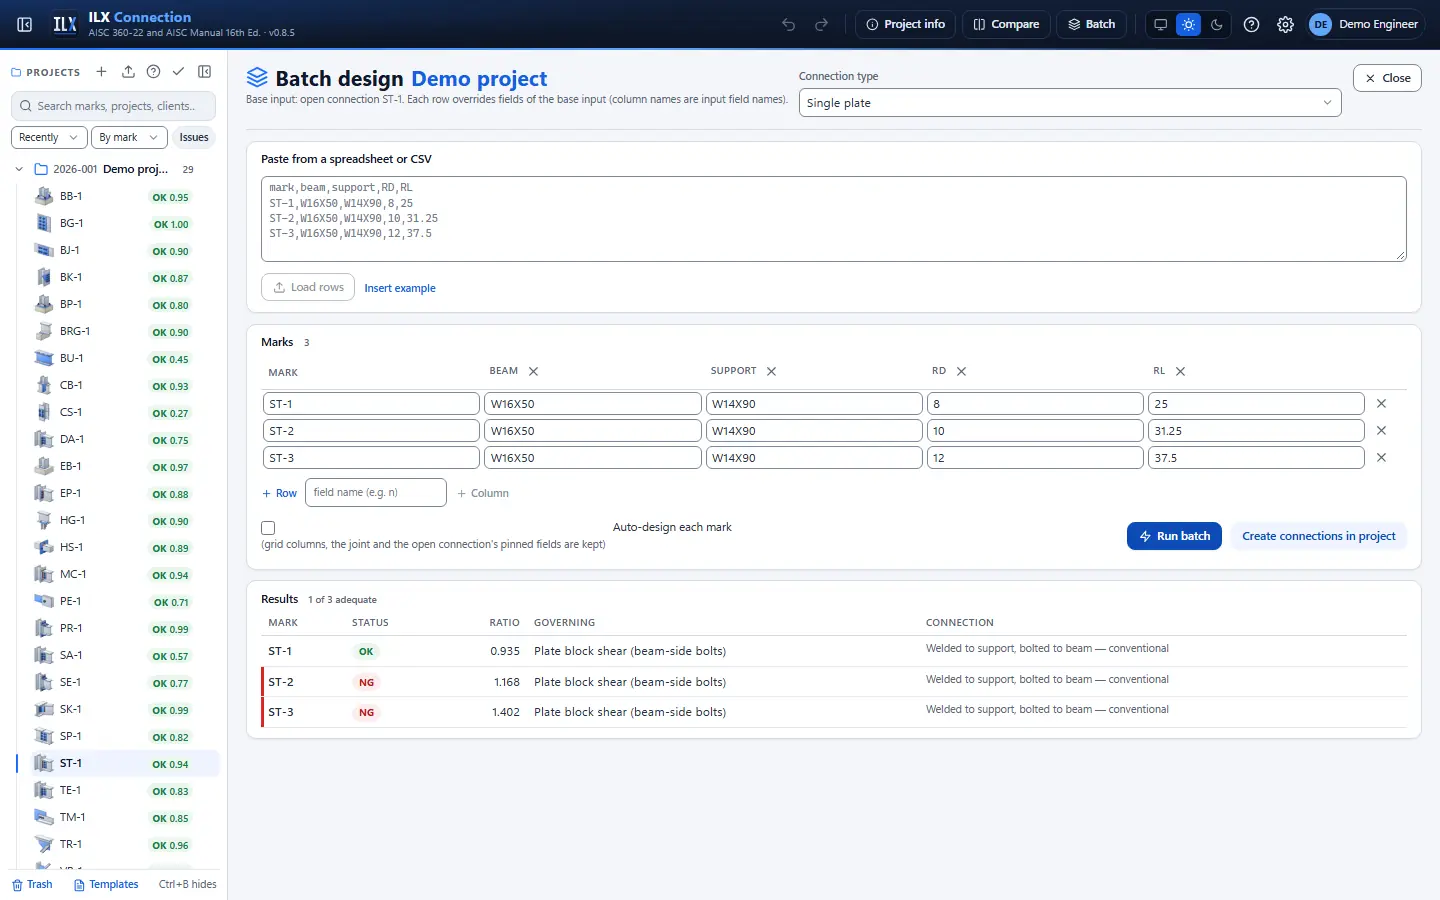Viewport: 1440px width, 900px height.
Task: Click Create connections in project
Action: coord(1319,536)
